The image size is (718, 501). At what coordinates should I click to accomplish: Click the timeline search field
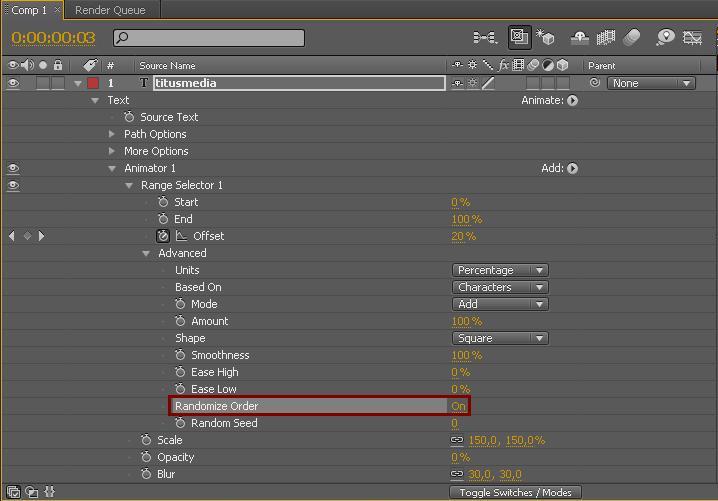(x=208, y=38)
